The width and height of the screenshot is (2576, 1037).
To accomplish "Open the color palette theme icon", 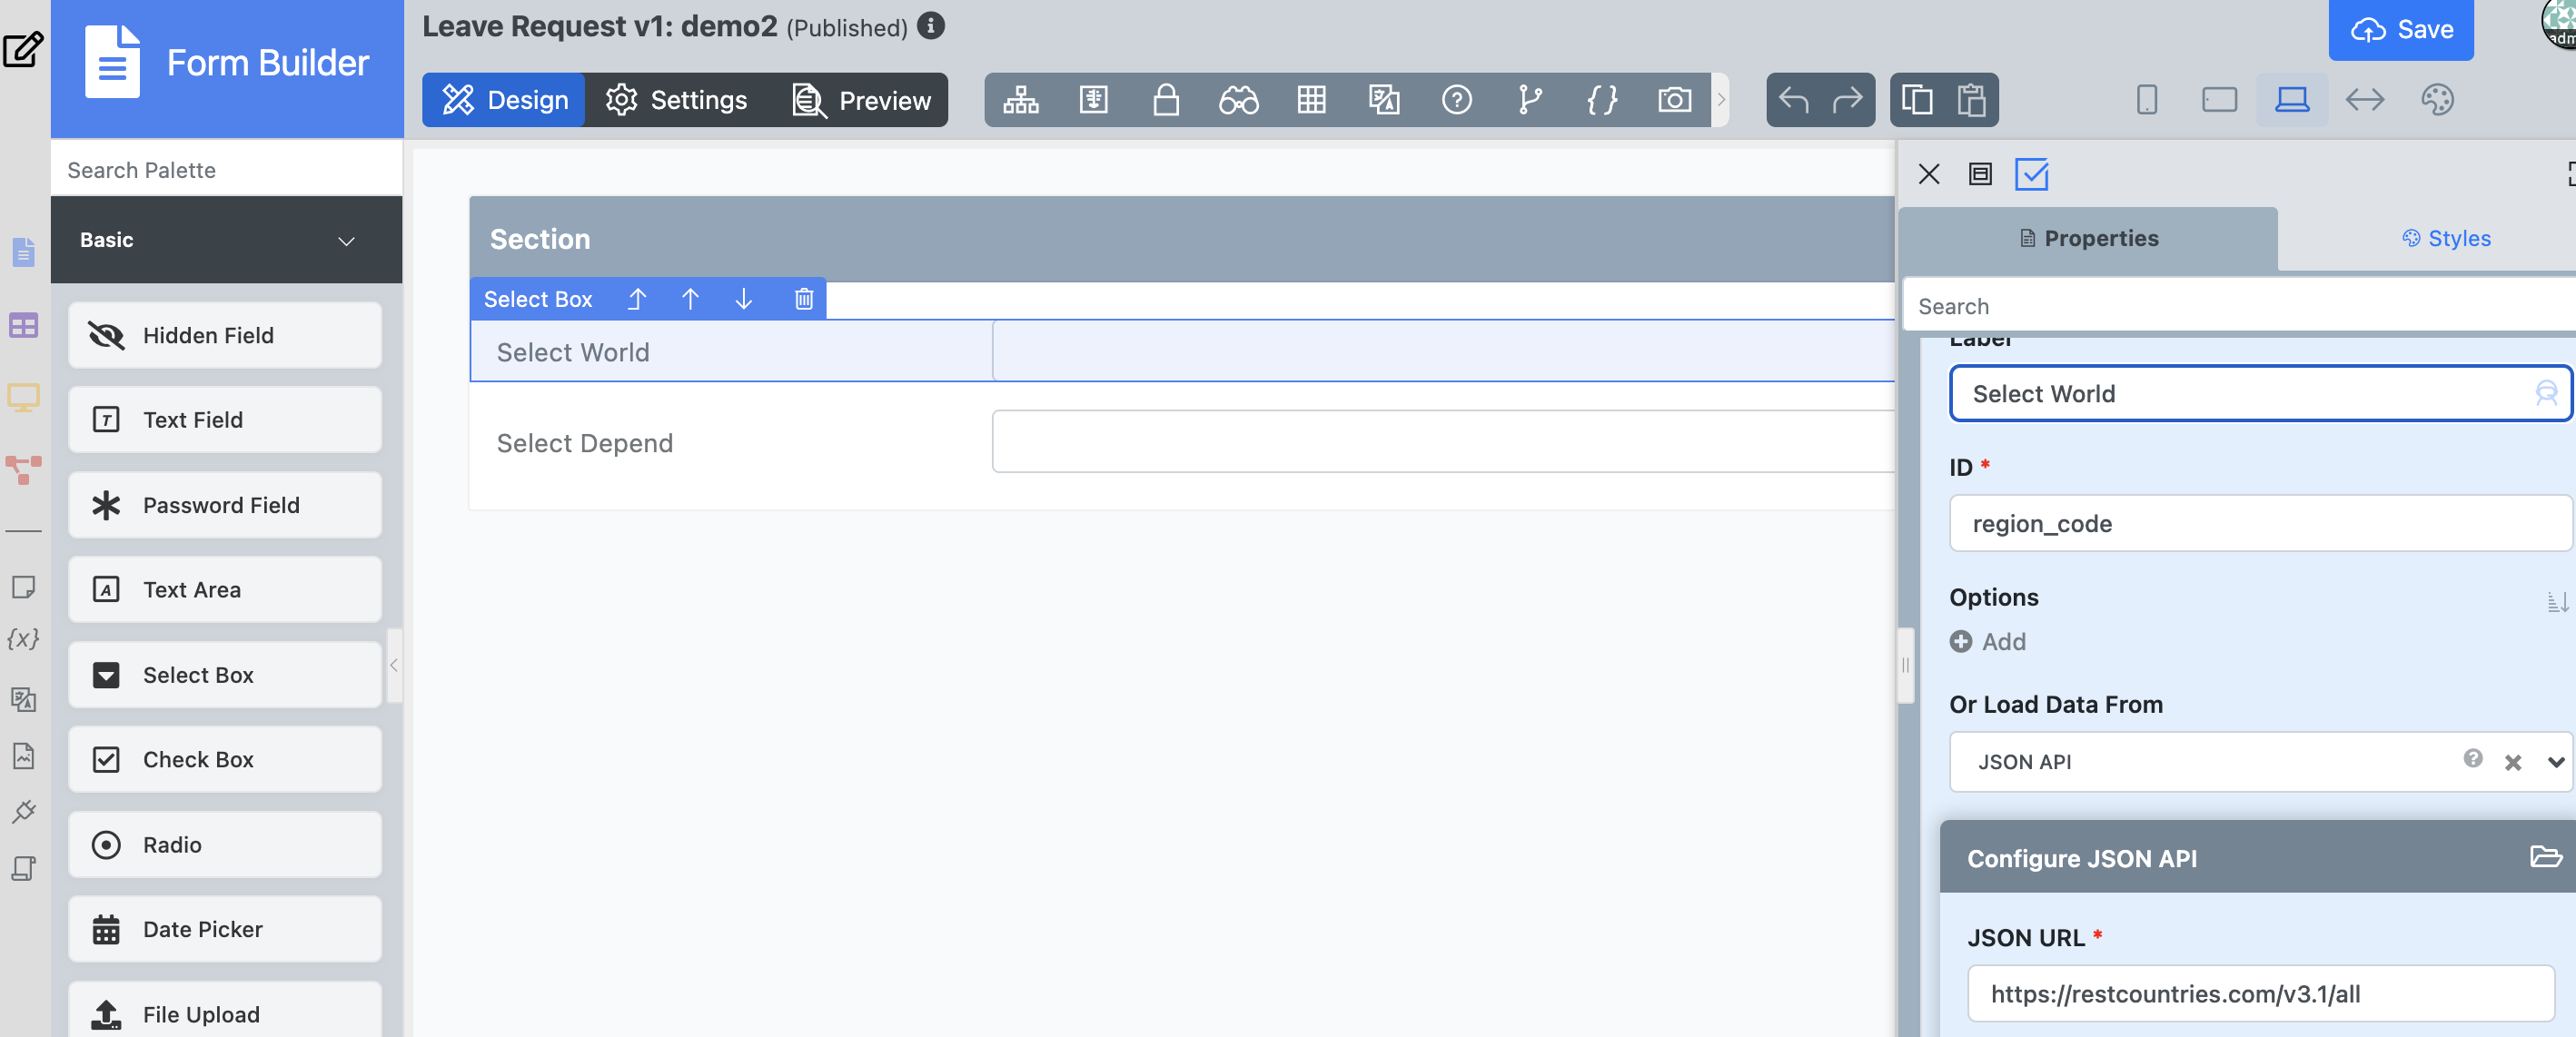I will pyautogui.click(x=2437, y=100).
